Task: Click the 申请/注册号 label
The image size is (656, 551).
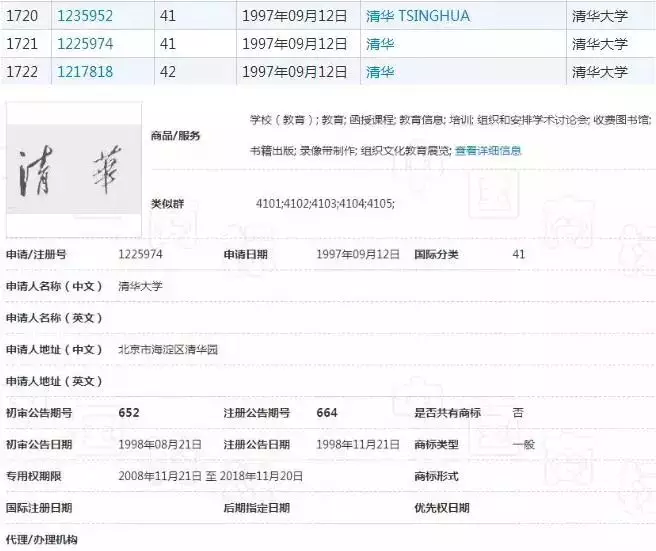Action: click(36, 254)
